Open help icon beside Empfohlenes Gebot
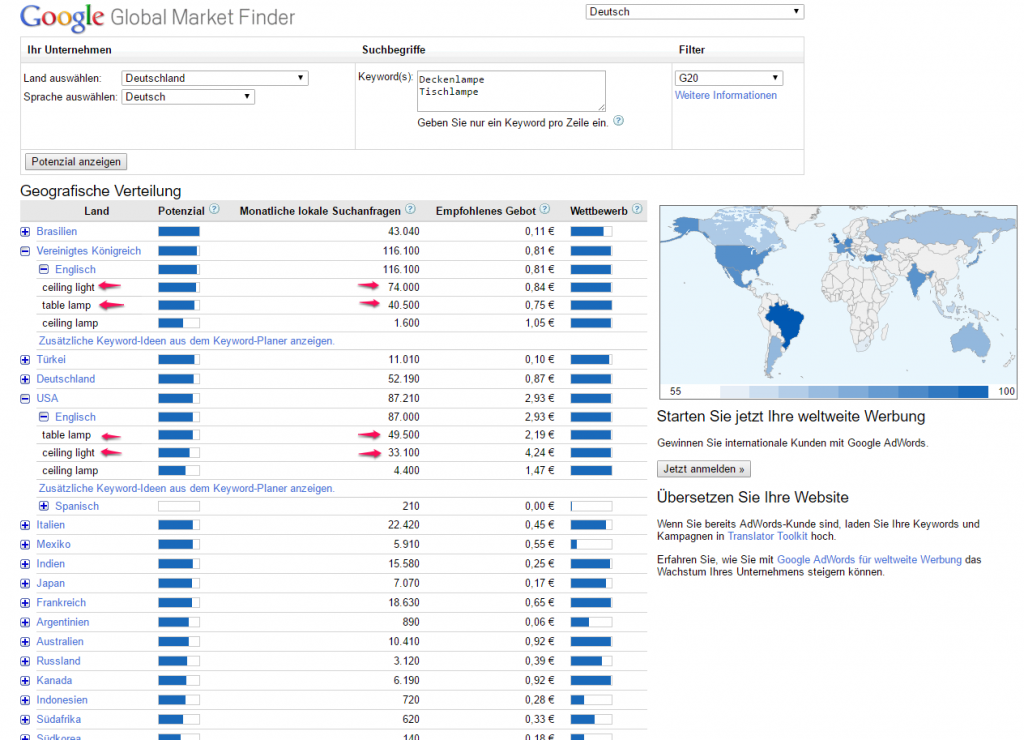This screenshot has width=1024, height=740. point(545,210)
